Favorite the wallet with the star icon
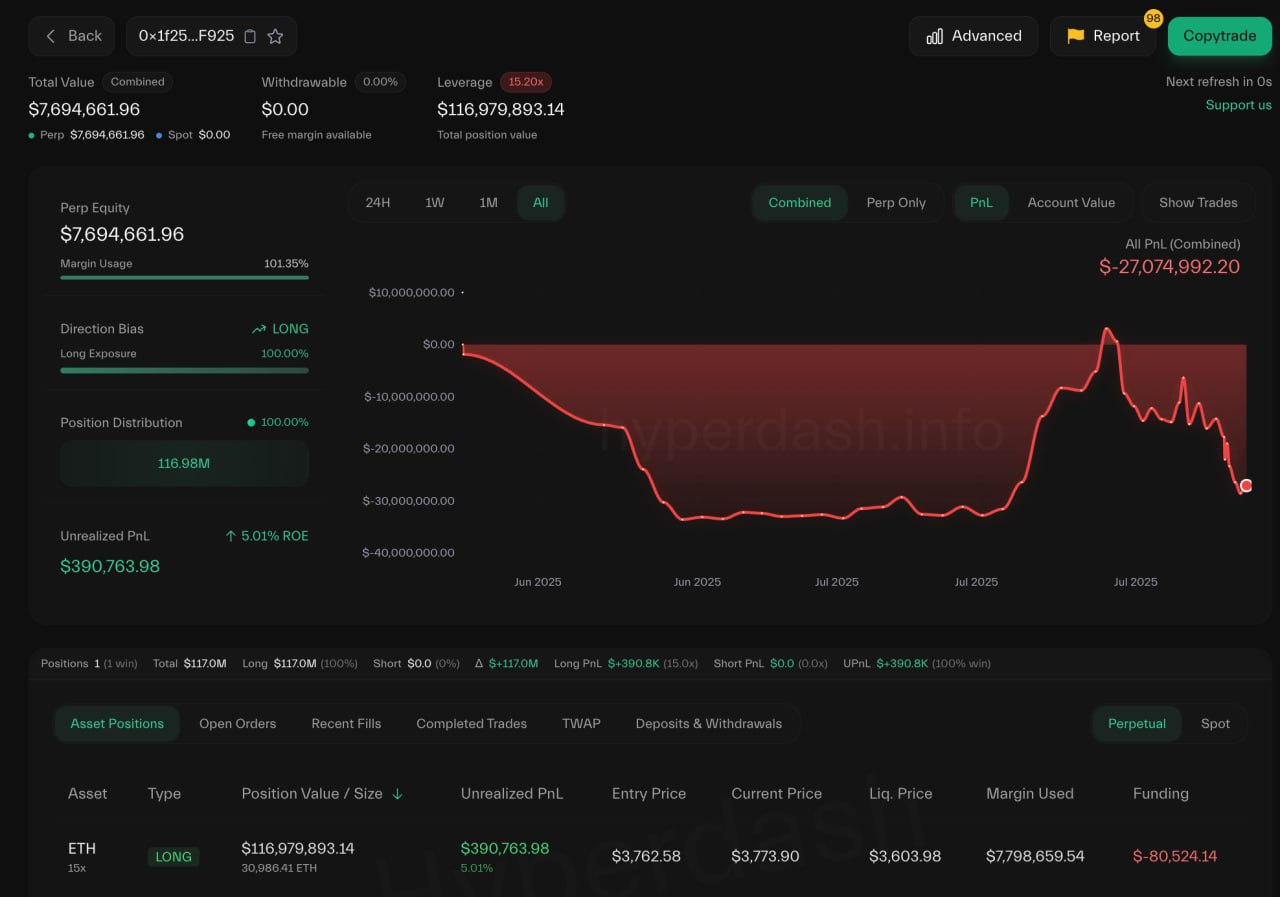 275,36
